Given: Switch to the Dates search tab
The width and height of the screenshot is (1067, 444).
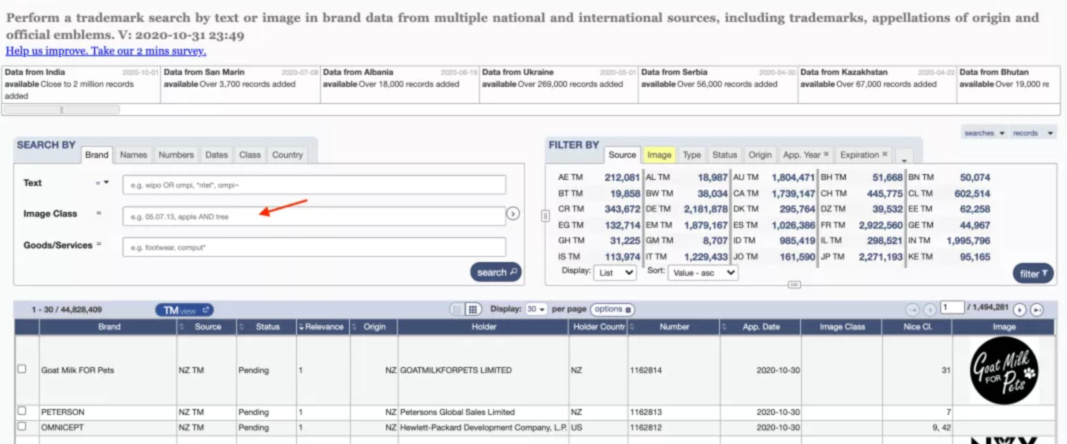Looking at the screenshot, I should [216, 155].
